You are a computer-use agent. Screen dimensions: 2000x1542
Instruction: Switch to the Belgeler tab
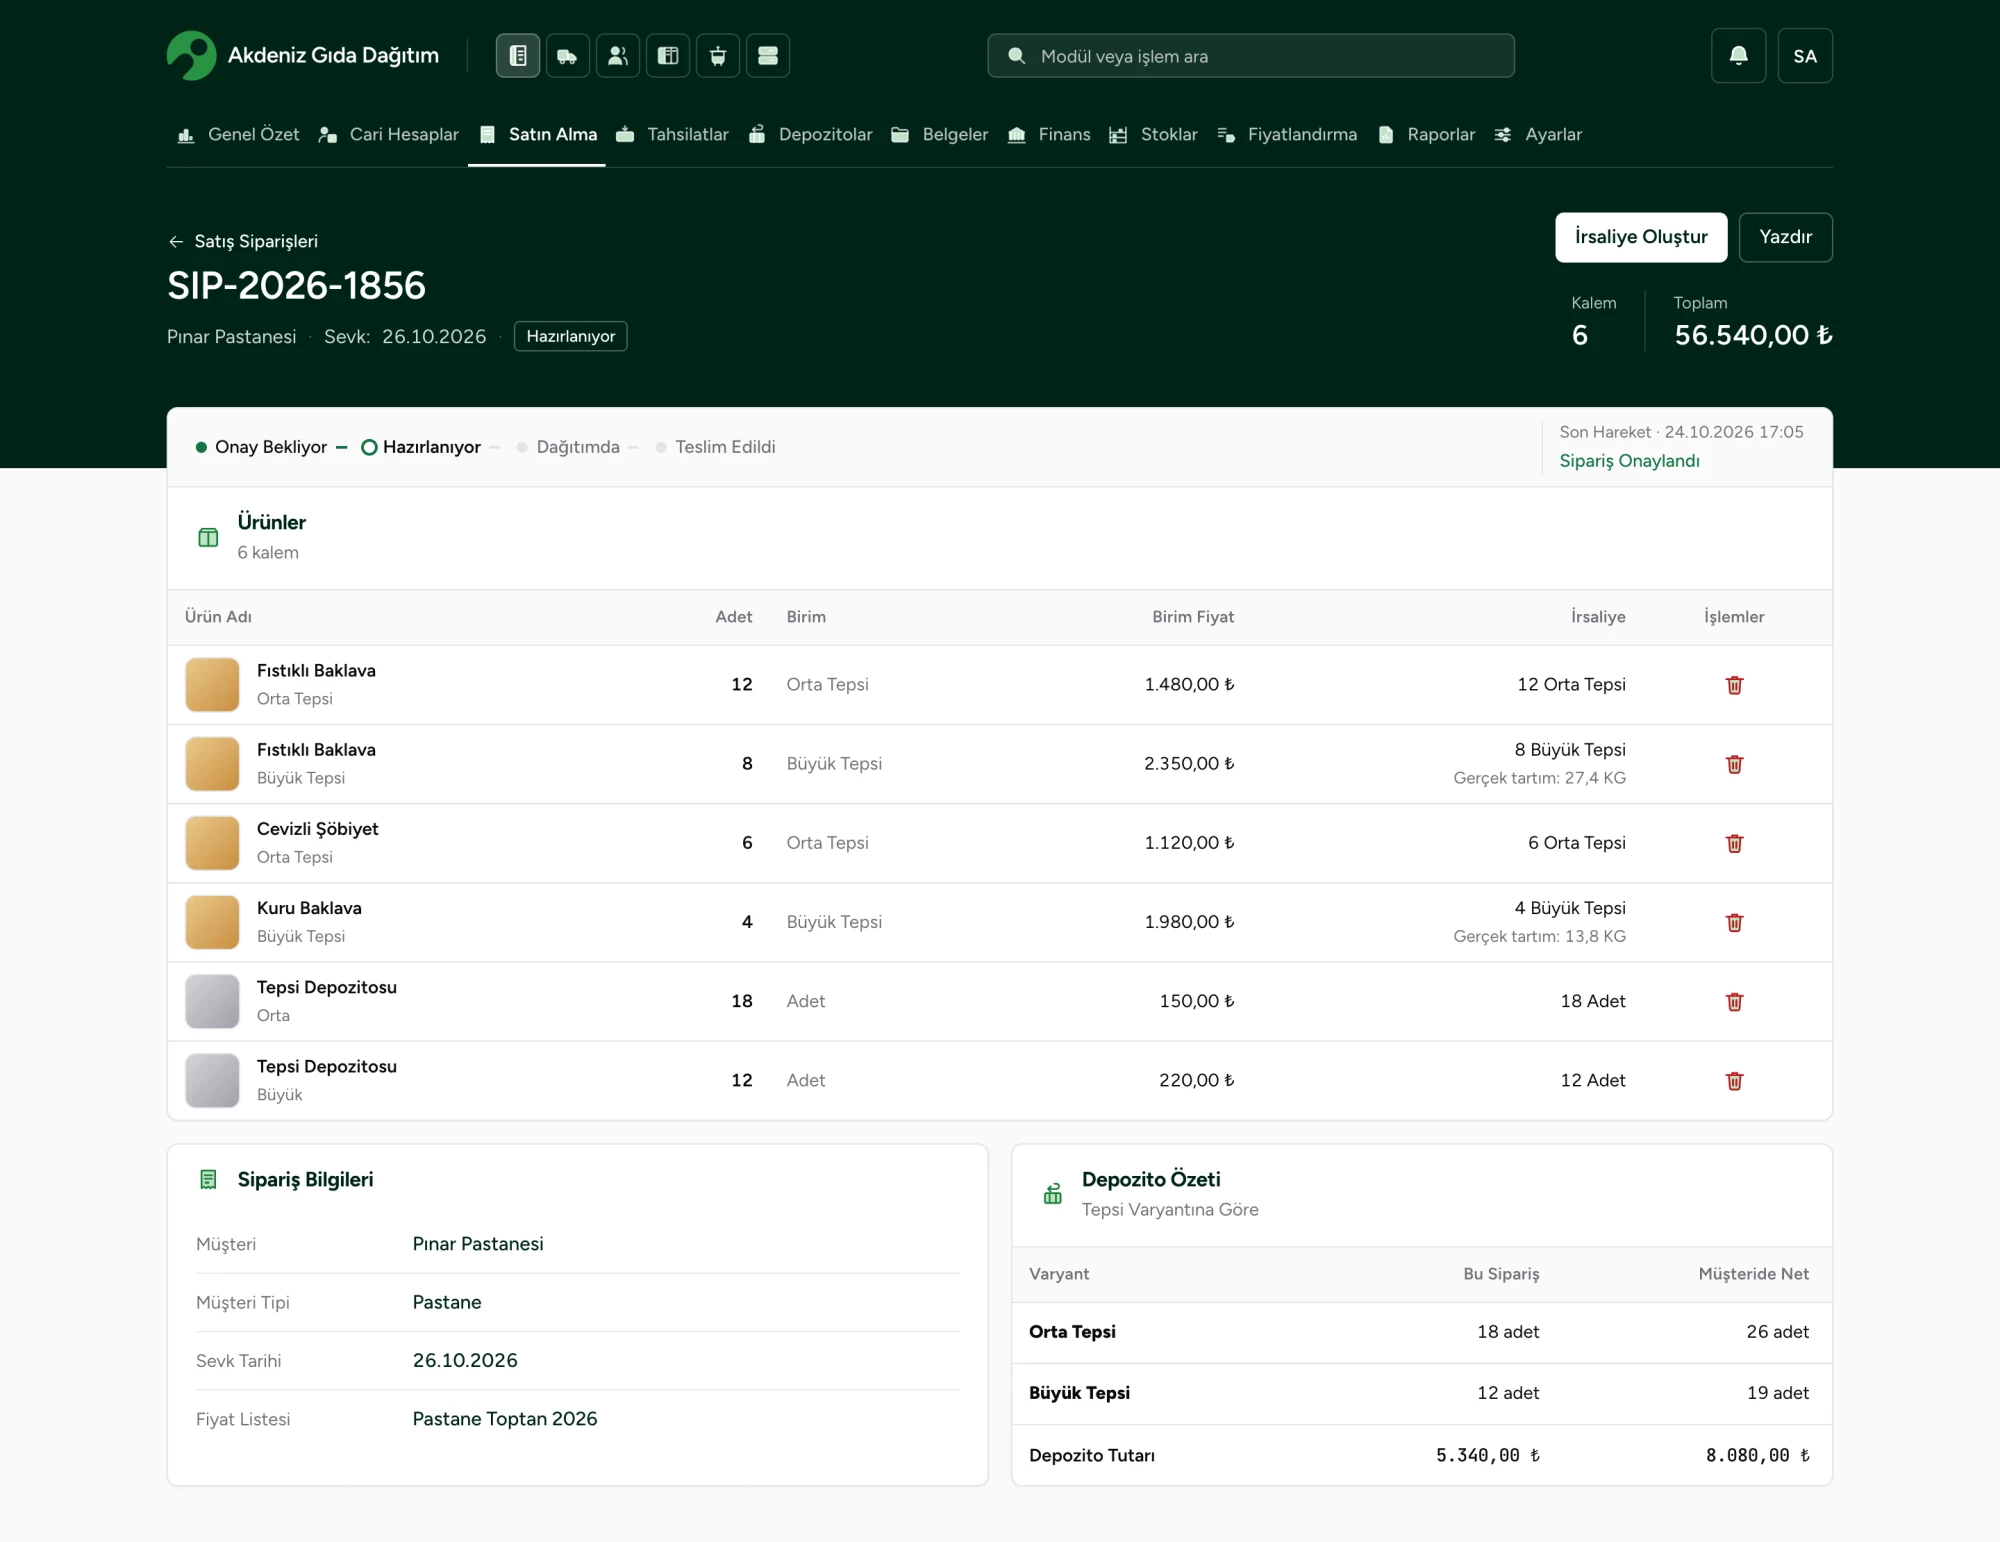(939, 135)
